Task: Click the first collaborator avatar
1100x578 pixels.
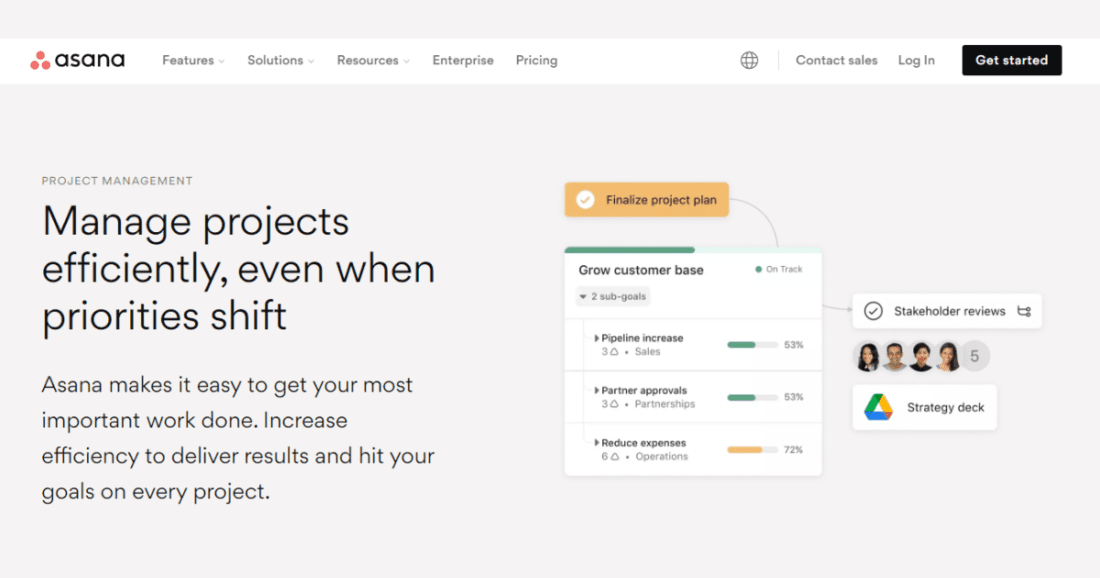Action: (x=868, y=356)
